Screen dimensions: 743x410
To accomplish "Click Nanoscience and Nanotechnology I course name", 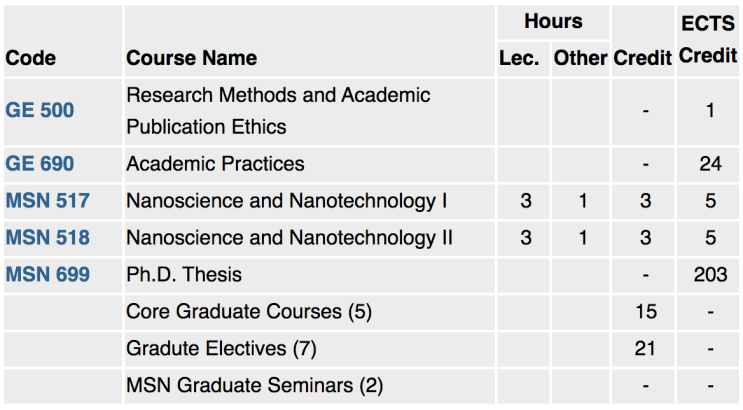I will pos(287,201).
